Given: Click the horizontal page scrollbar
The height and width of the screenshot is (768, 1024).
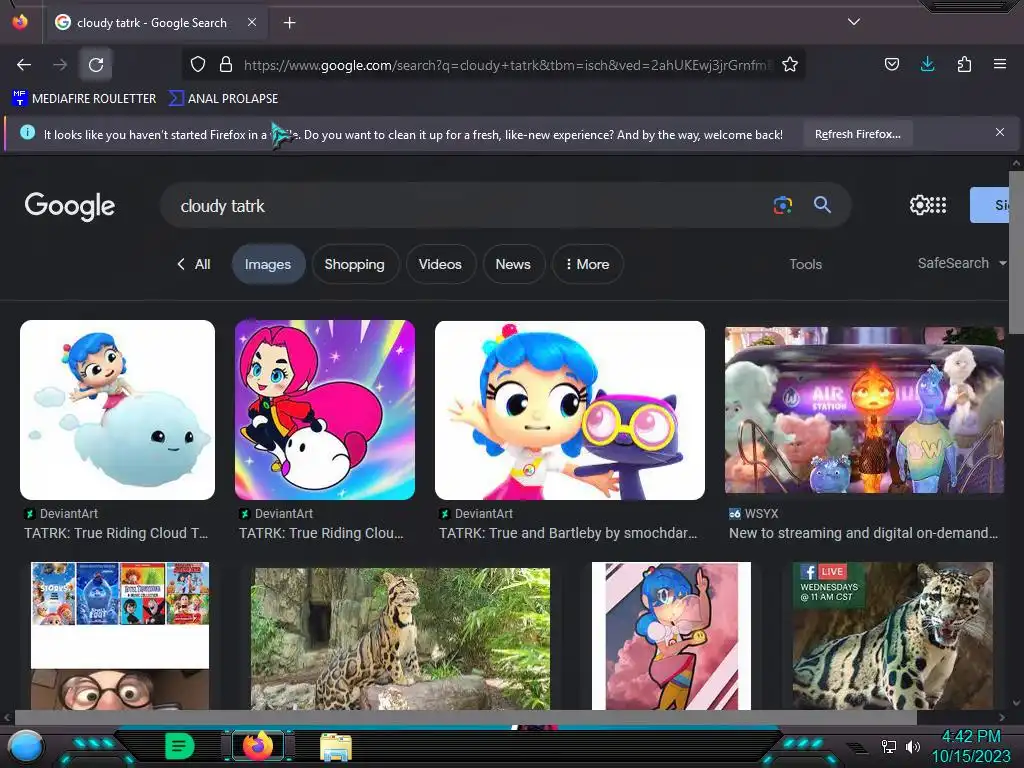Looking at the screenshot, I should pyautogui.click(x=466, y=717).
